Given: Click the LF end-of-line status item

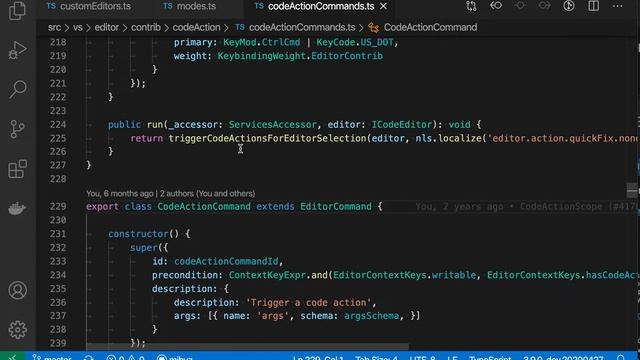Looking at the screenshot, I should point(452,358).
